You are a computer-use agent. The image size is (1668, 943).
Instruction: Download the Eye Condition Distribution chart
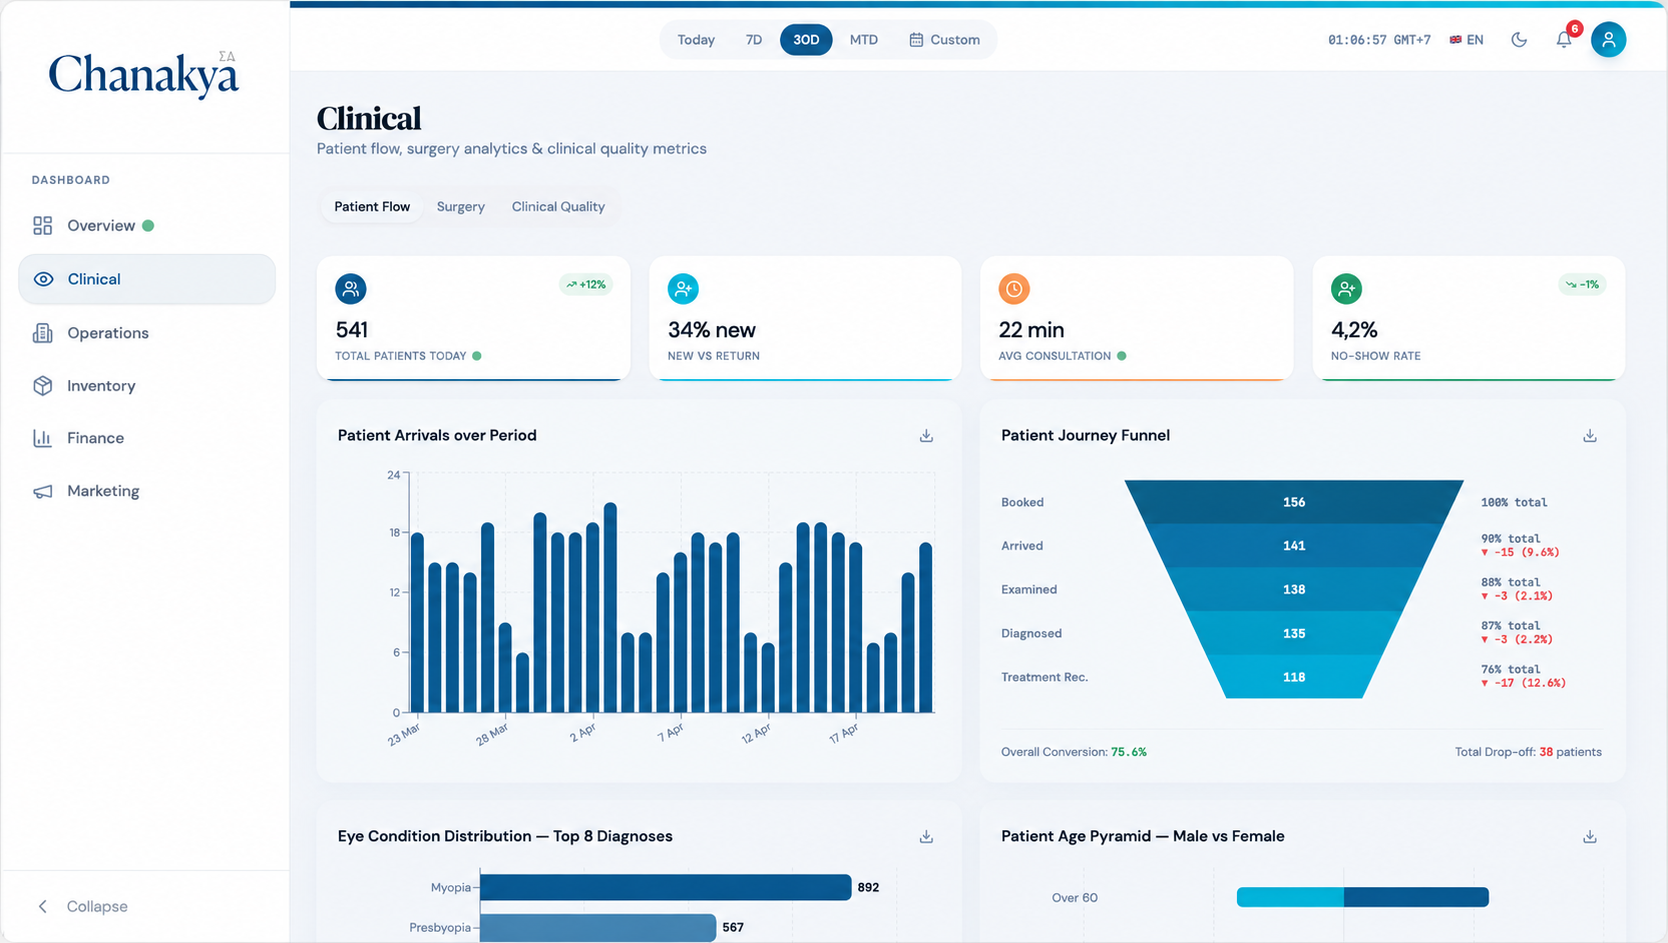pos(926,837)
